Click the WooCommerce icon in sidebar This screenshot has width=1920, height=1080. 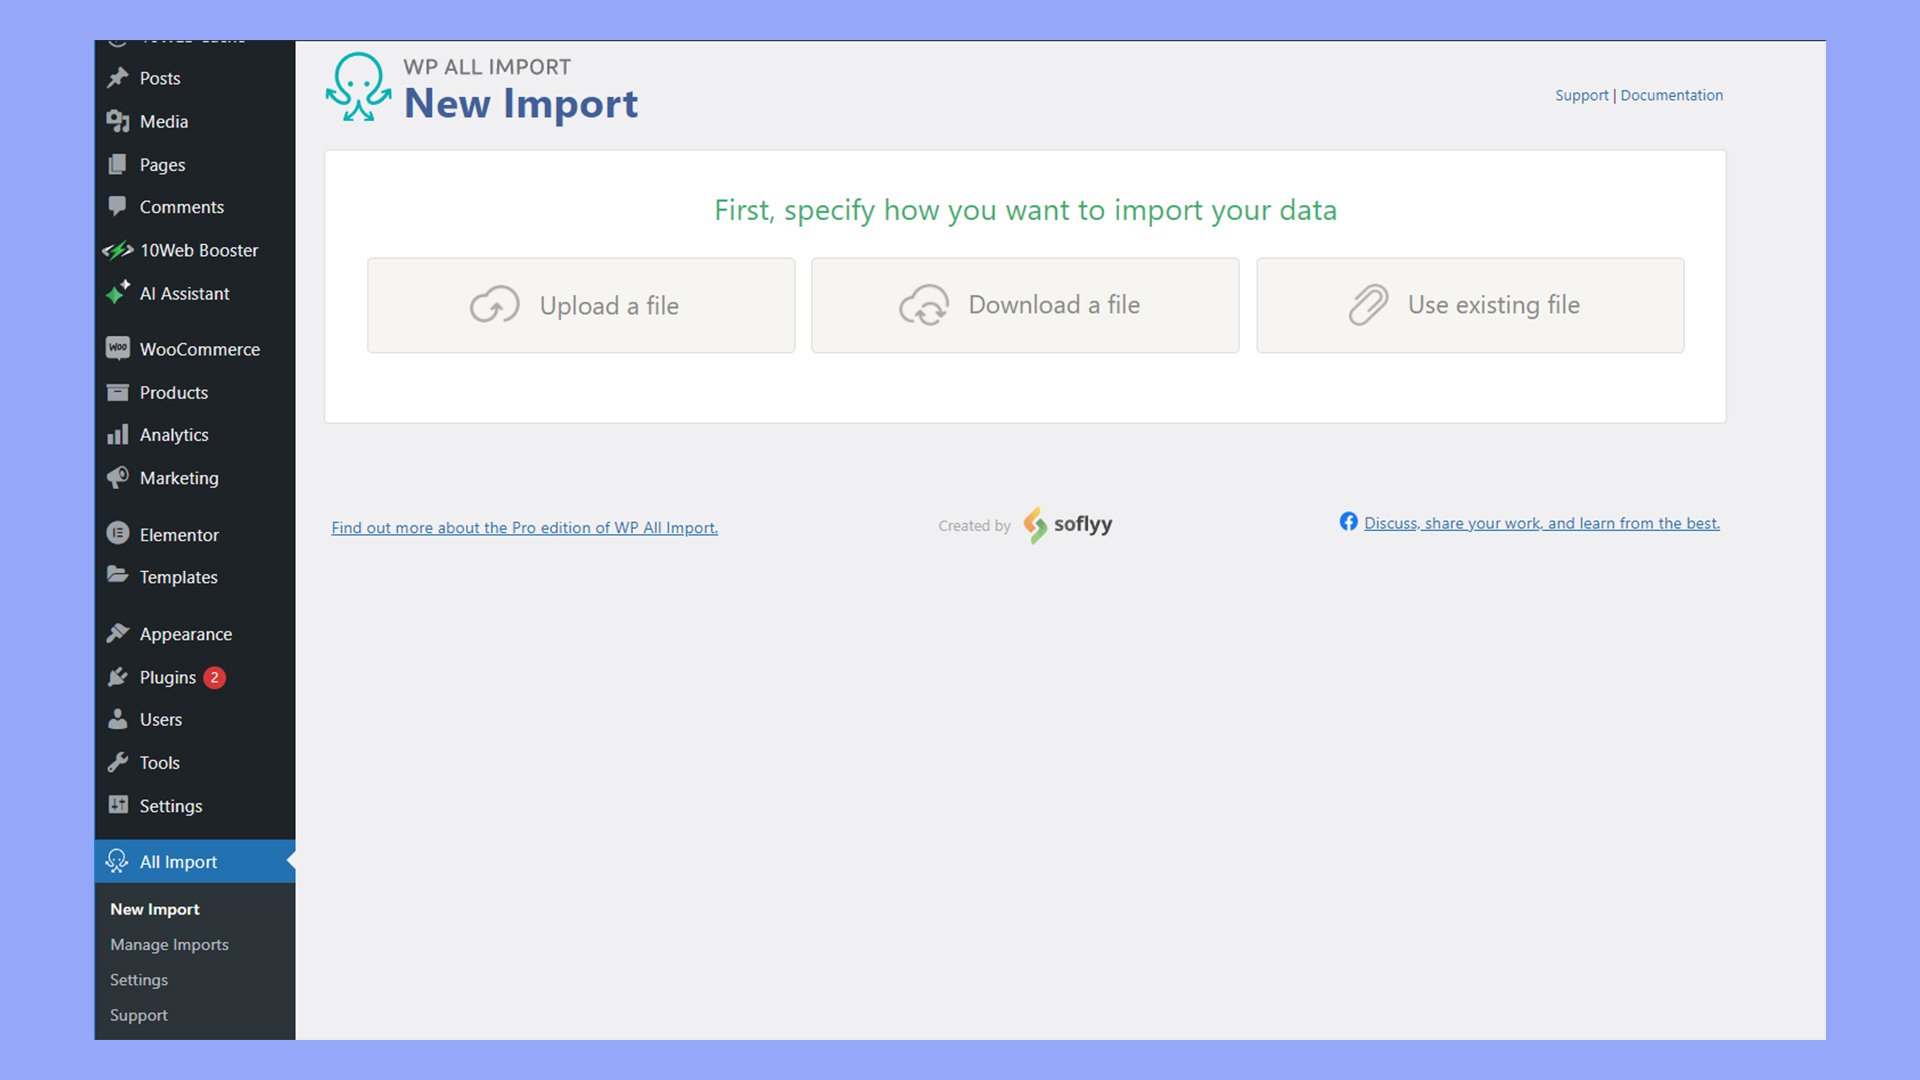point(118,348)
